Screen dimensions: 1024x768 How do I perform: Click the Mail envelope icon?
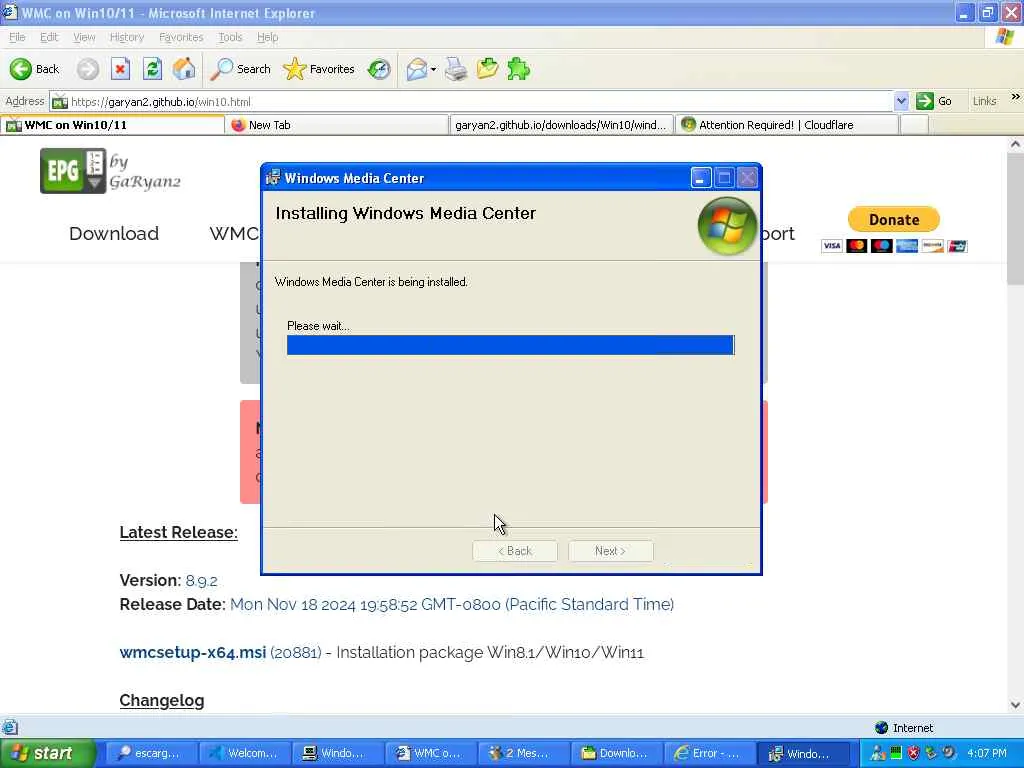416,69
